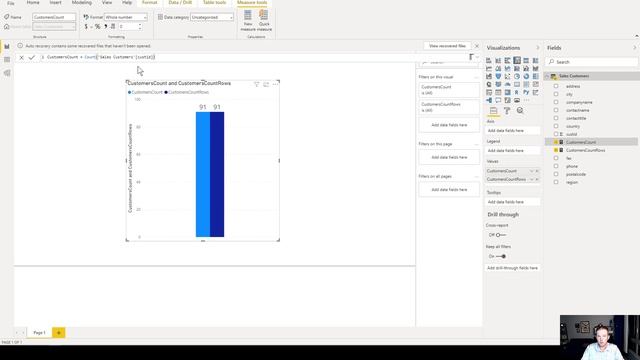
Task: Collapse the Fields pane chevron
Action: click(x=634, y=48)
